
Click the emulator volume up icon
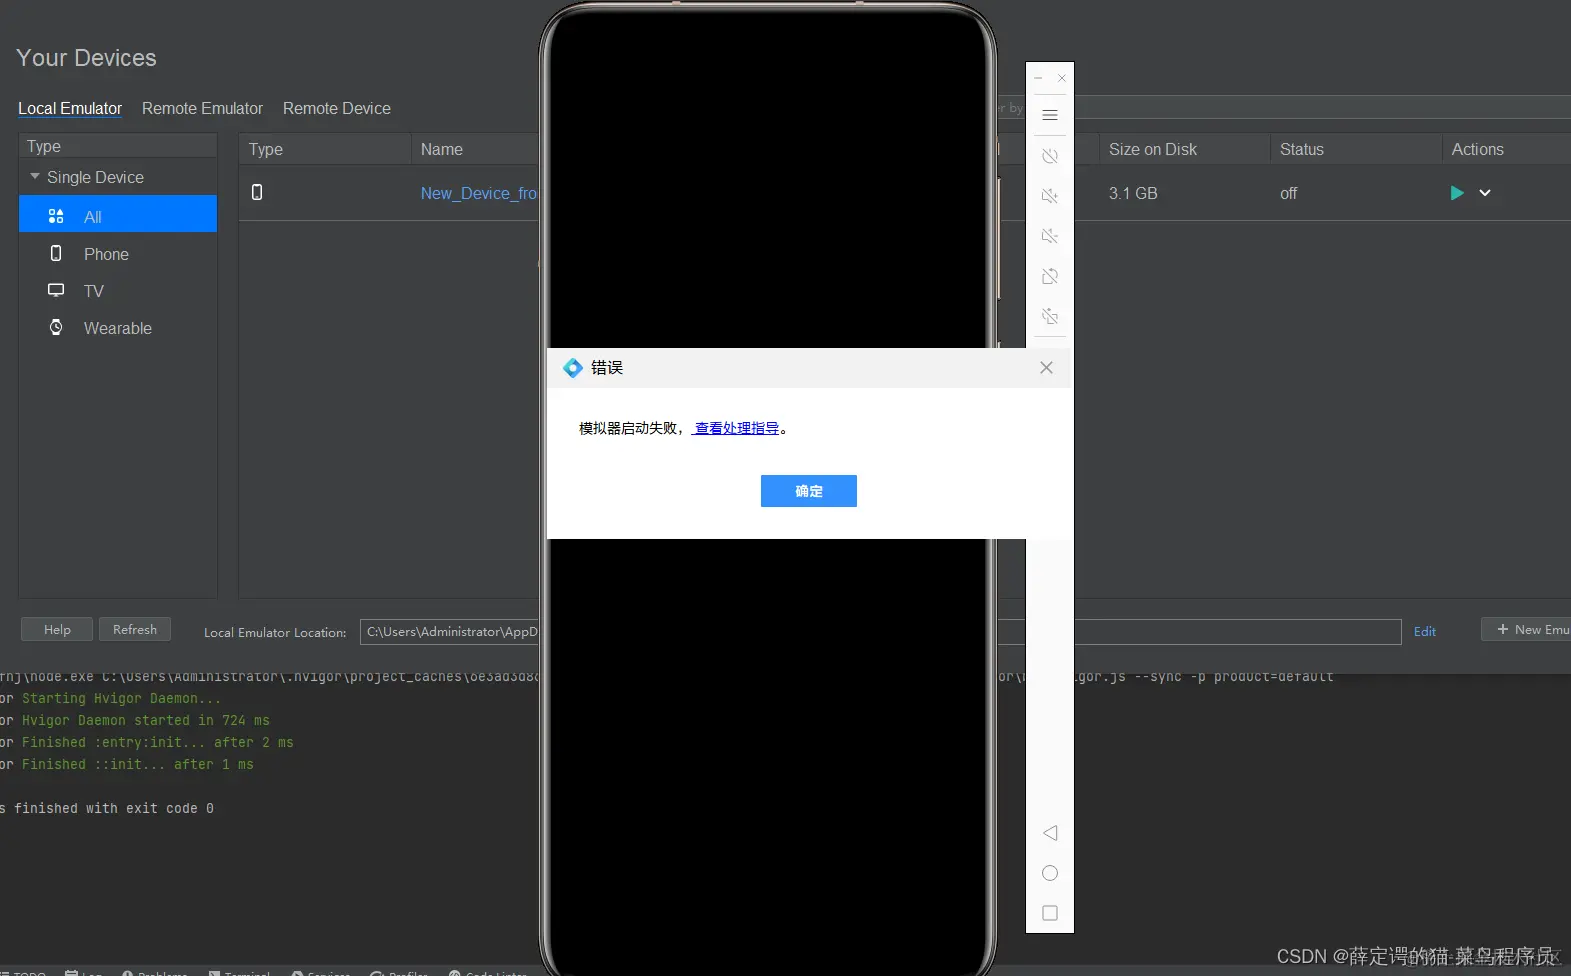point(1050,196)
